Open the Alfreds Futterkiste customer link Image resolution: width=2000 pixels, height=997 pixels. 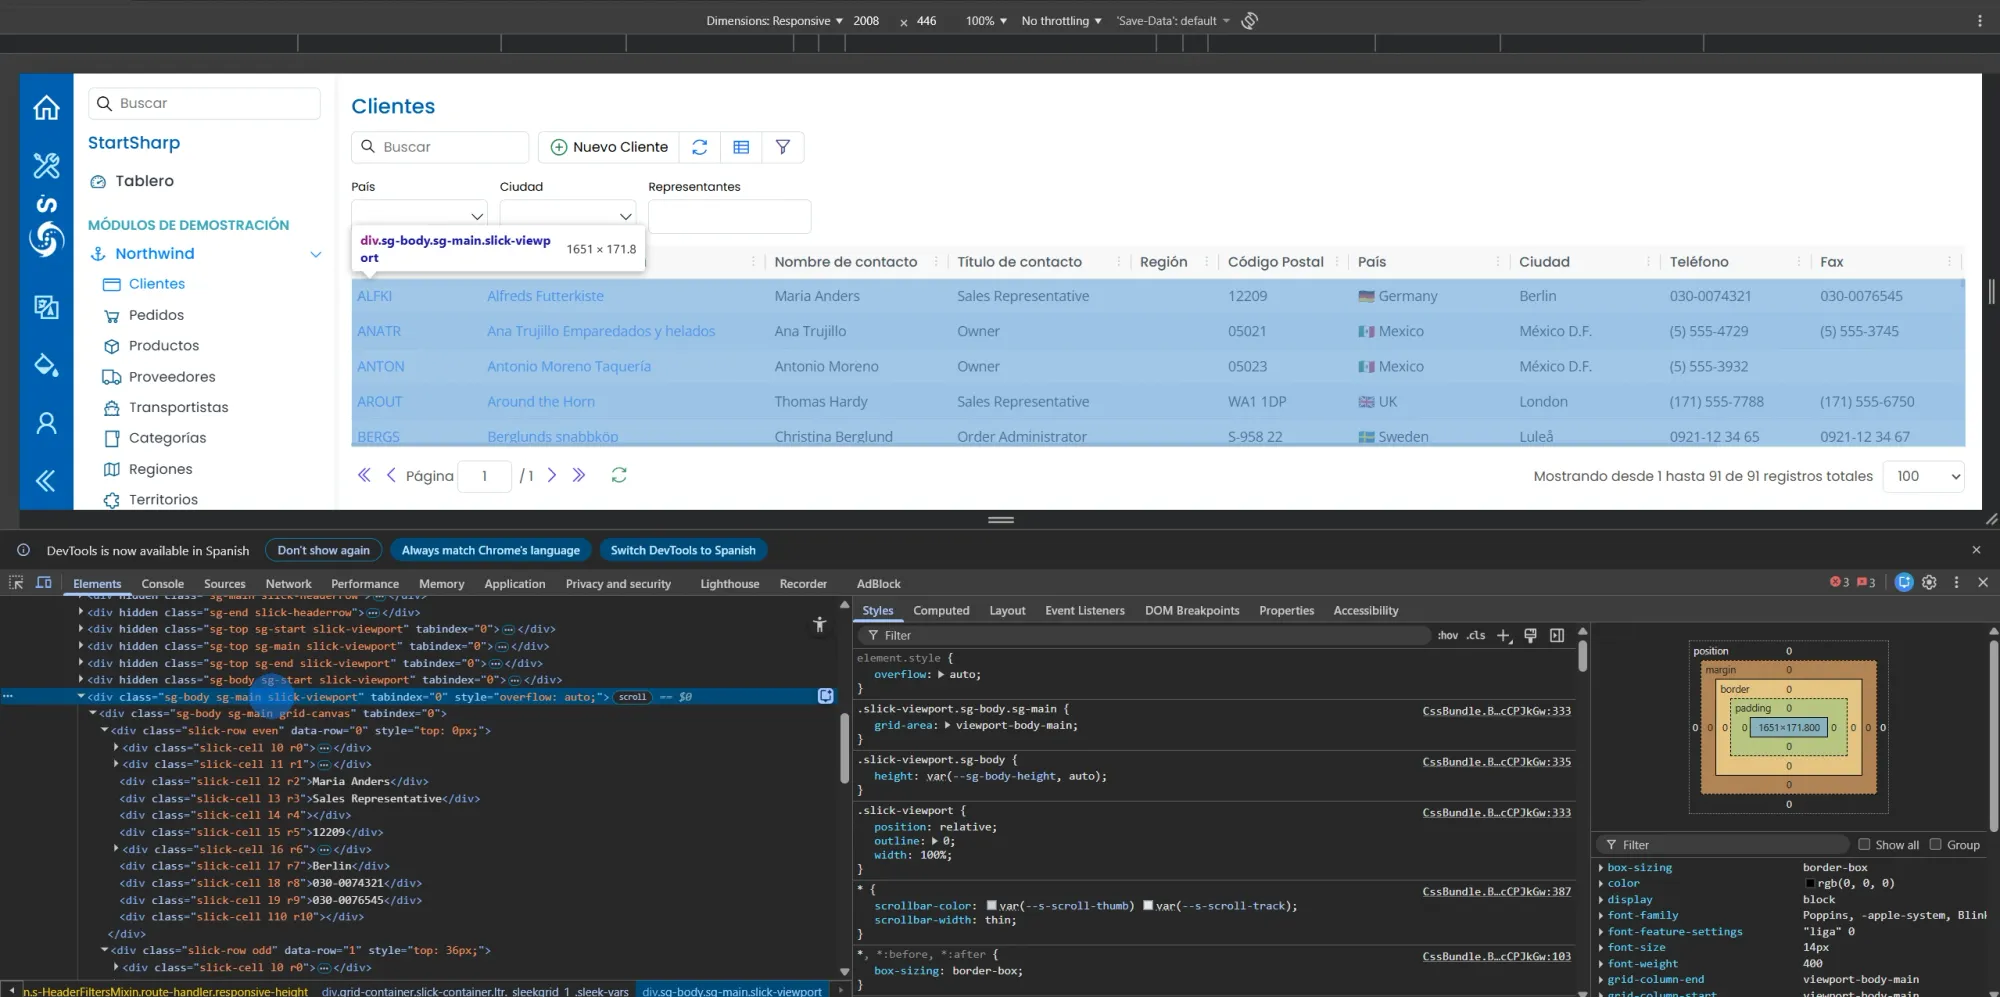546,296
